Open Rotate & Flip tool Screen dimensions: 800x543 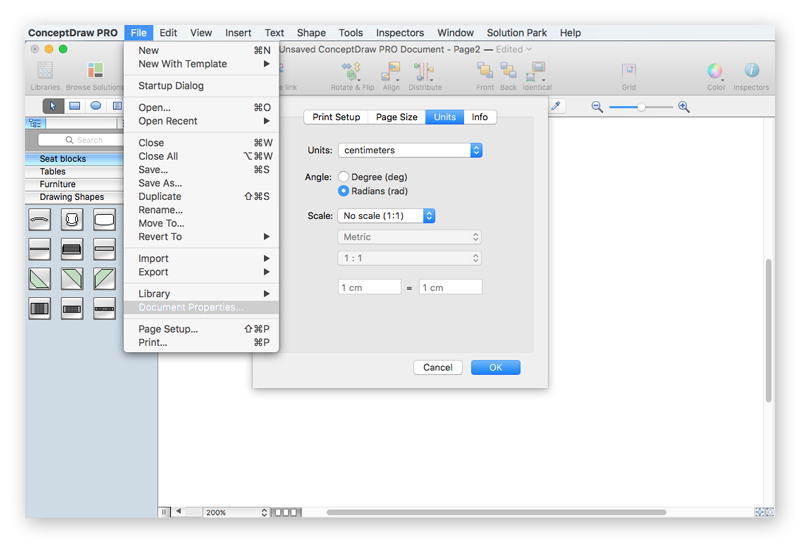tap(352, 71)
